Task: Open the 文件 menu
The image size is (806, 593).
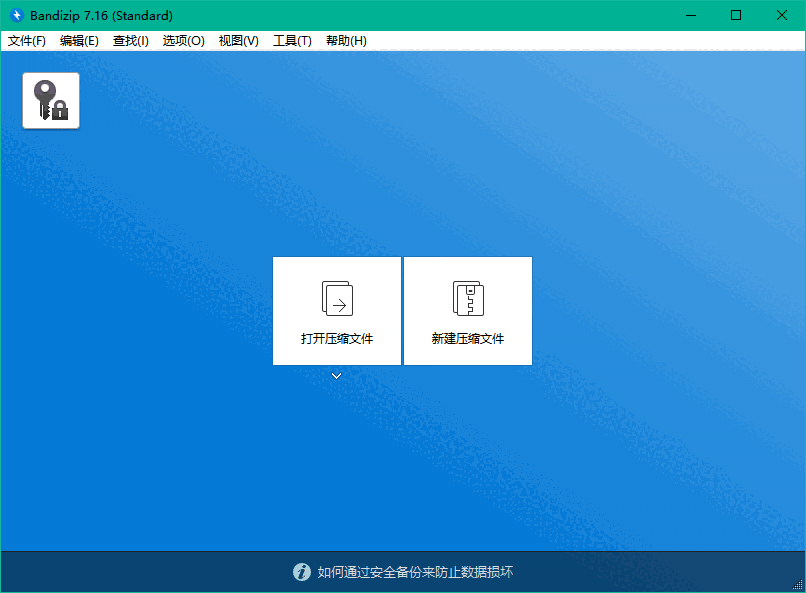Action: point(27,41)
